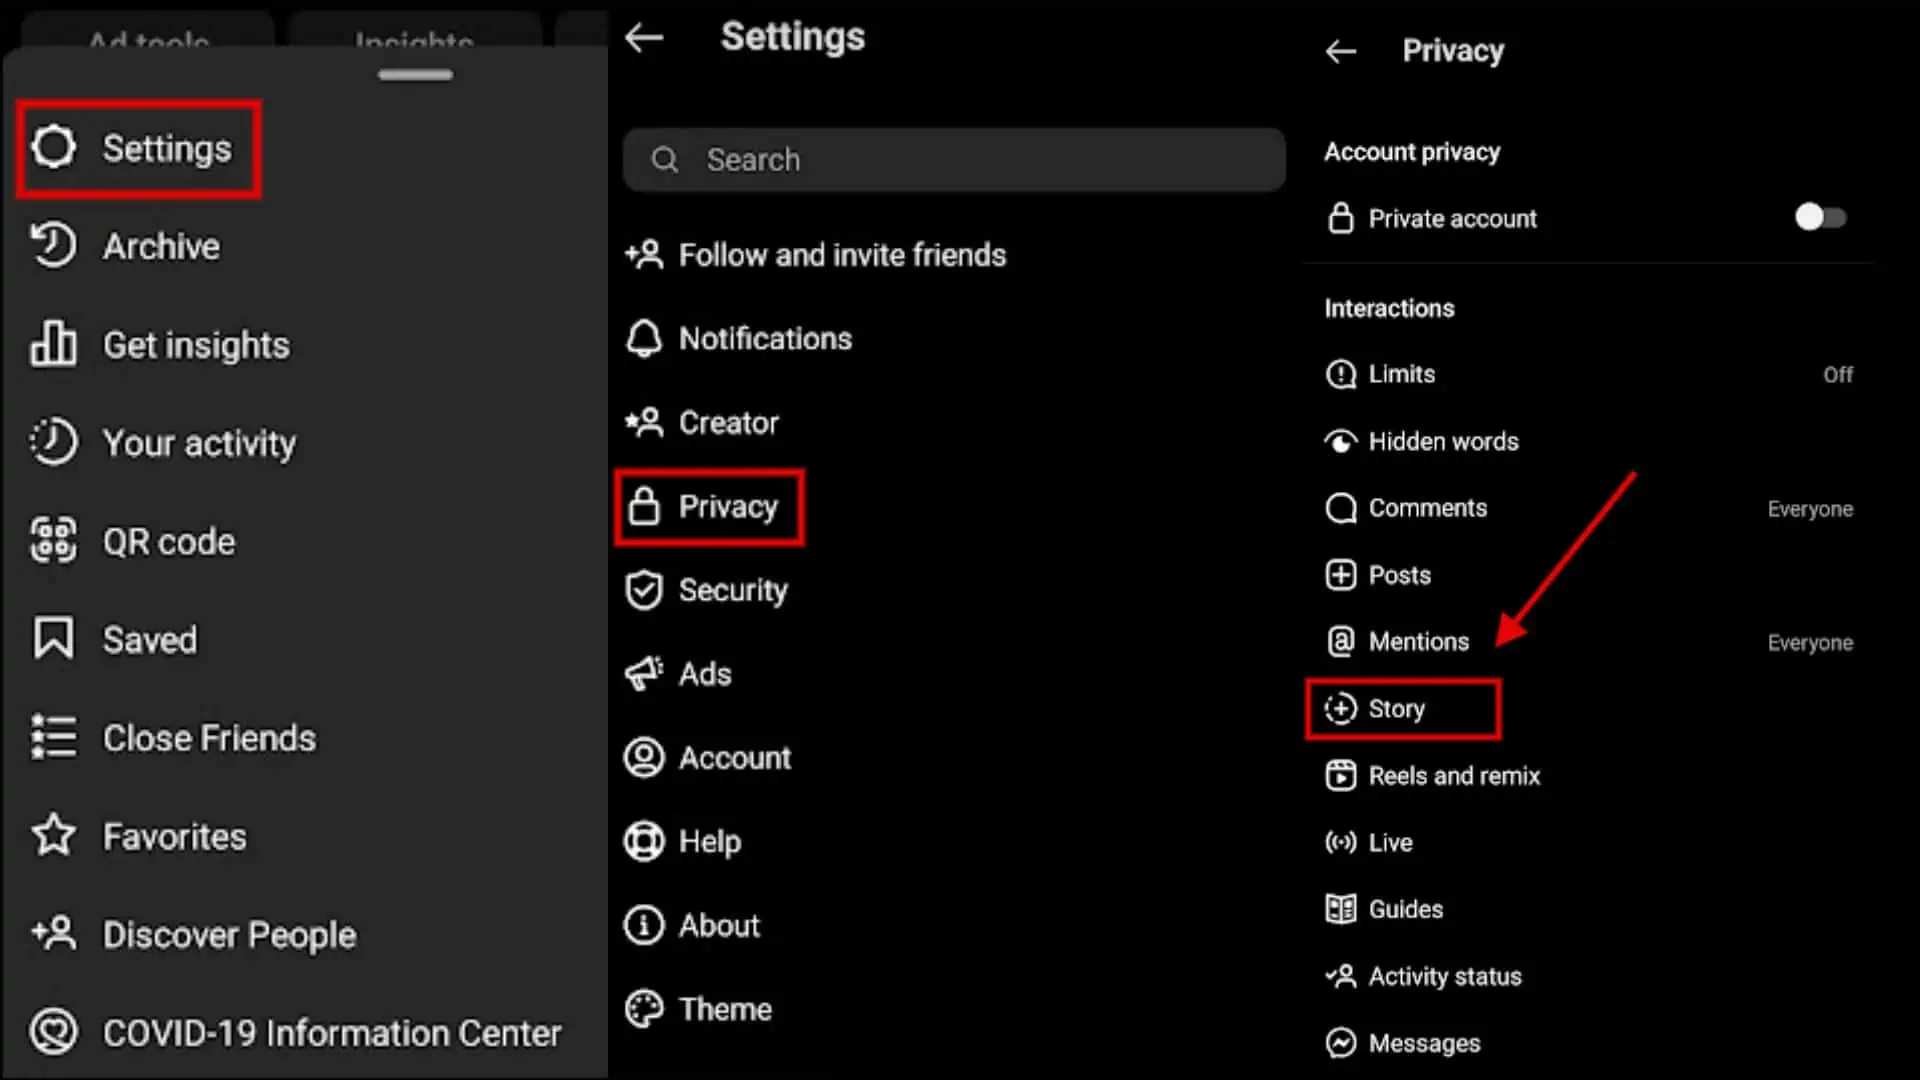
Task: Open the QR code icon
Action: [x=54, y=541]
